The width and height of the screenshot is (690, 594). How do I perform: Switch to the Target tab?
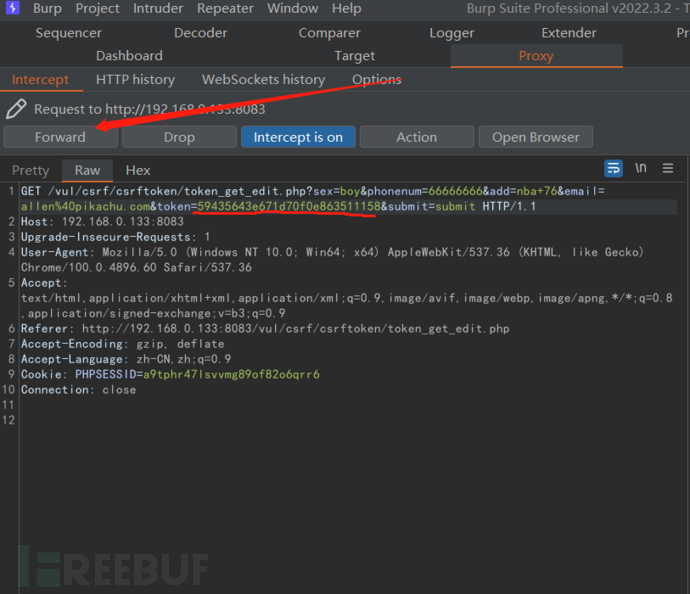(x=355, y=56)
